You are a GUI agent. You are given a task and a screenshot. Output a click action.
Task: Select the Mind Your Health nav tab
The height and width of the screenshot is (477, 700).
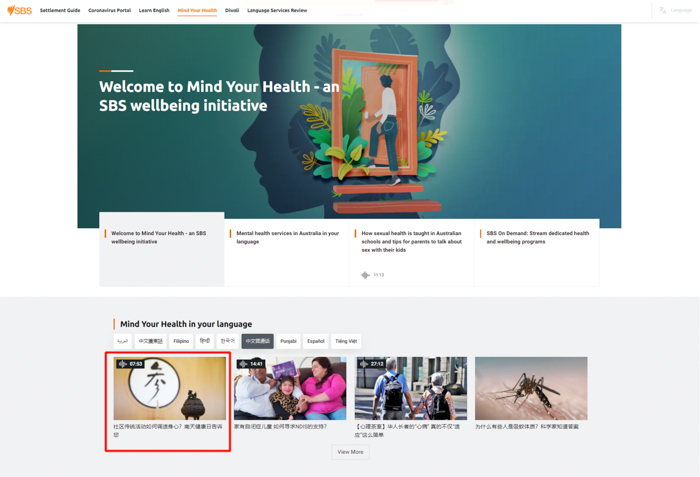pos(197,10)
